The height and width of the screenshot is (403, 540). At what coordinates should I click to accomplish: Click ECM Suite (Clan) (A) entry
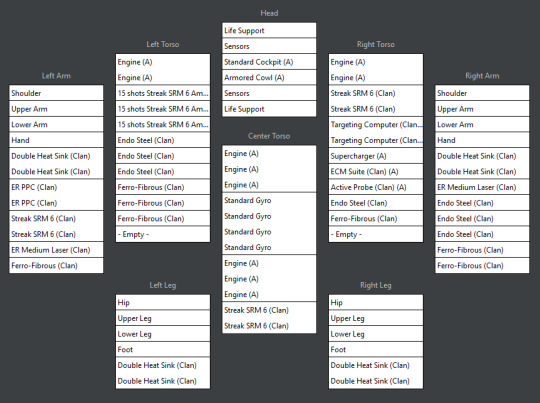pos(376,172)
